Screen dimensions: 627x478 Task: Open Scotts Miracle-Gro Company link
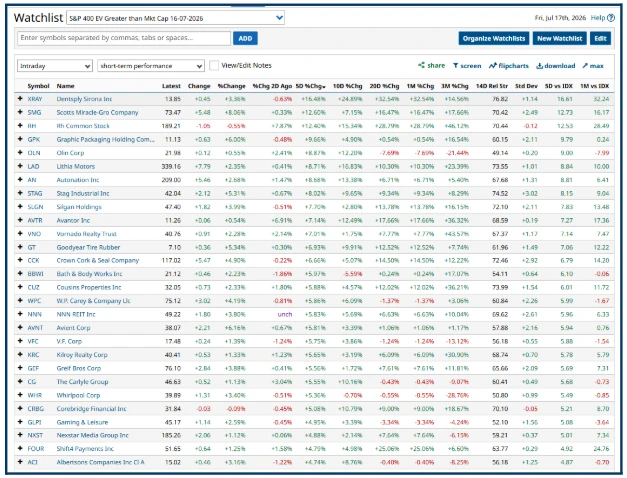97,112
